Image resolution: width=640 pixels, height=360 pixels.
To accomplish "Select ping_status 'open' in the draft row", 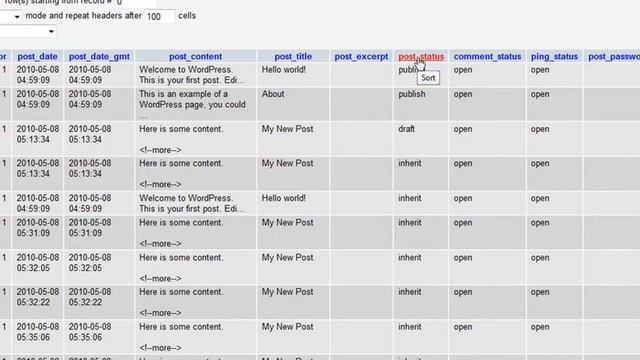I will [540, 129].
